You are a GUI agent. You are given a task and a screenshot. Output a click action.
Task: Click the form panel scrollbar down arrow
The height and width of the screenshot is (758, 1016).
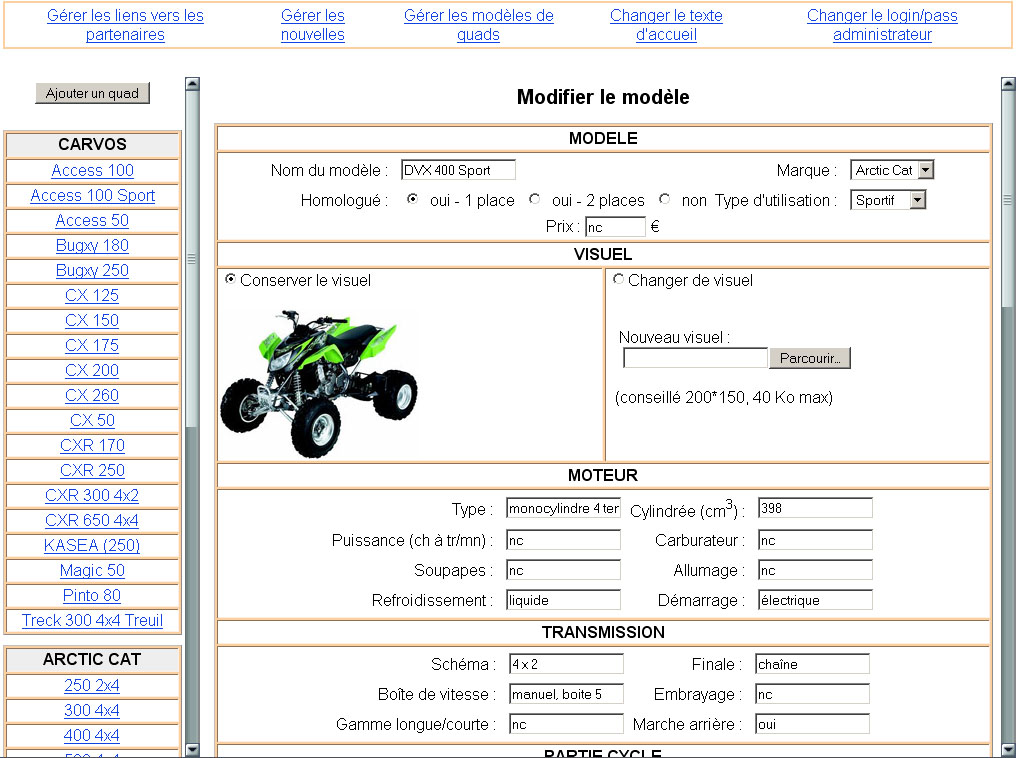tap(1008, 750)
